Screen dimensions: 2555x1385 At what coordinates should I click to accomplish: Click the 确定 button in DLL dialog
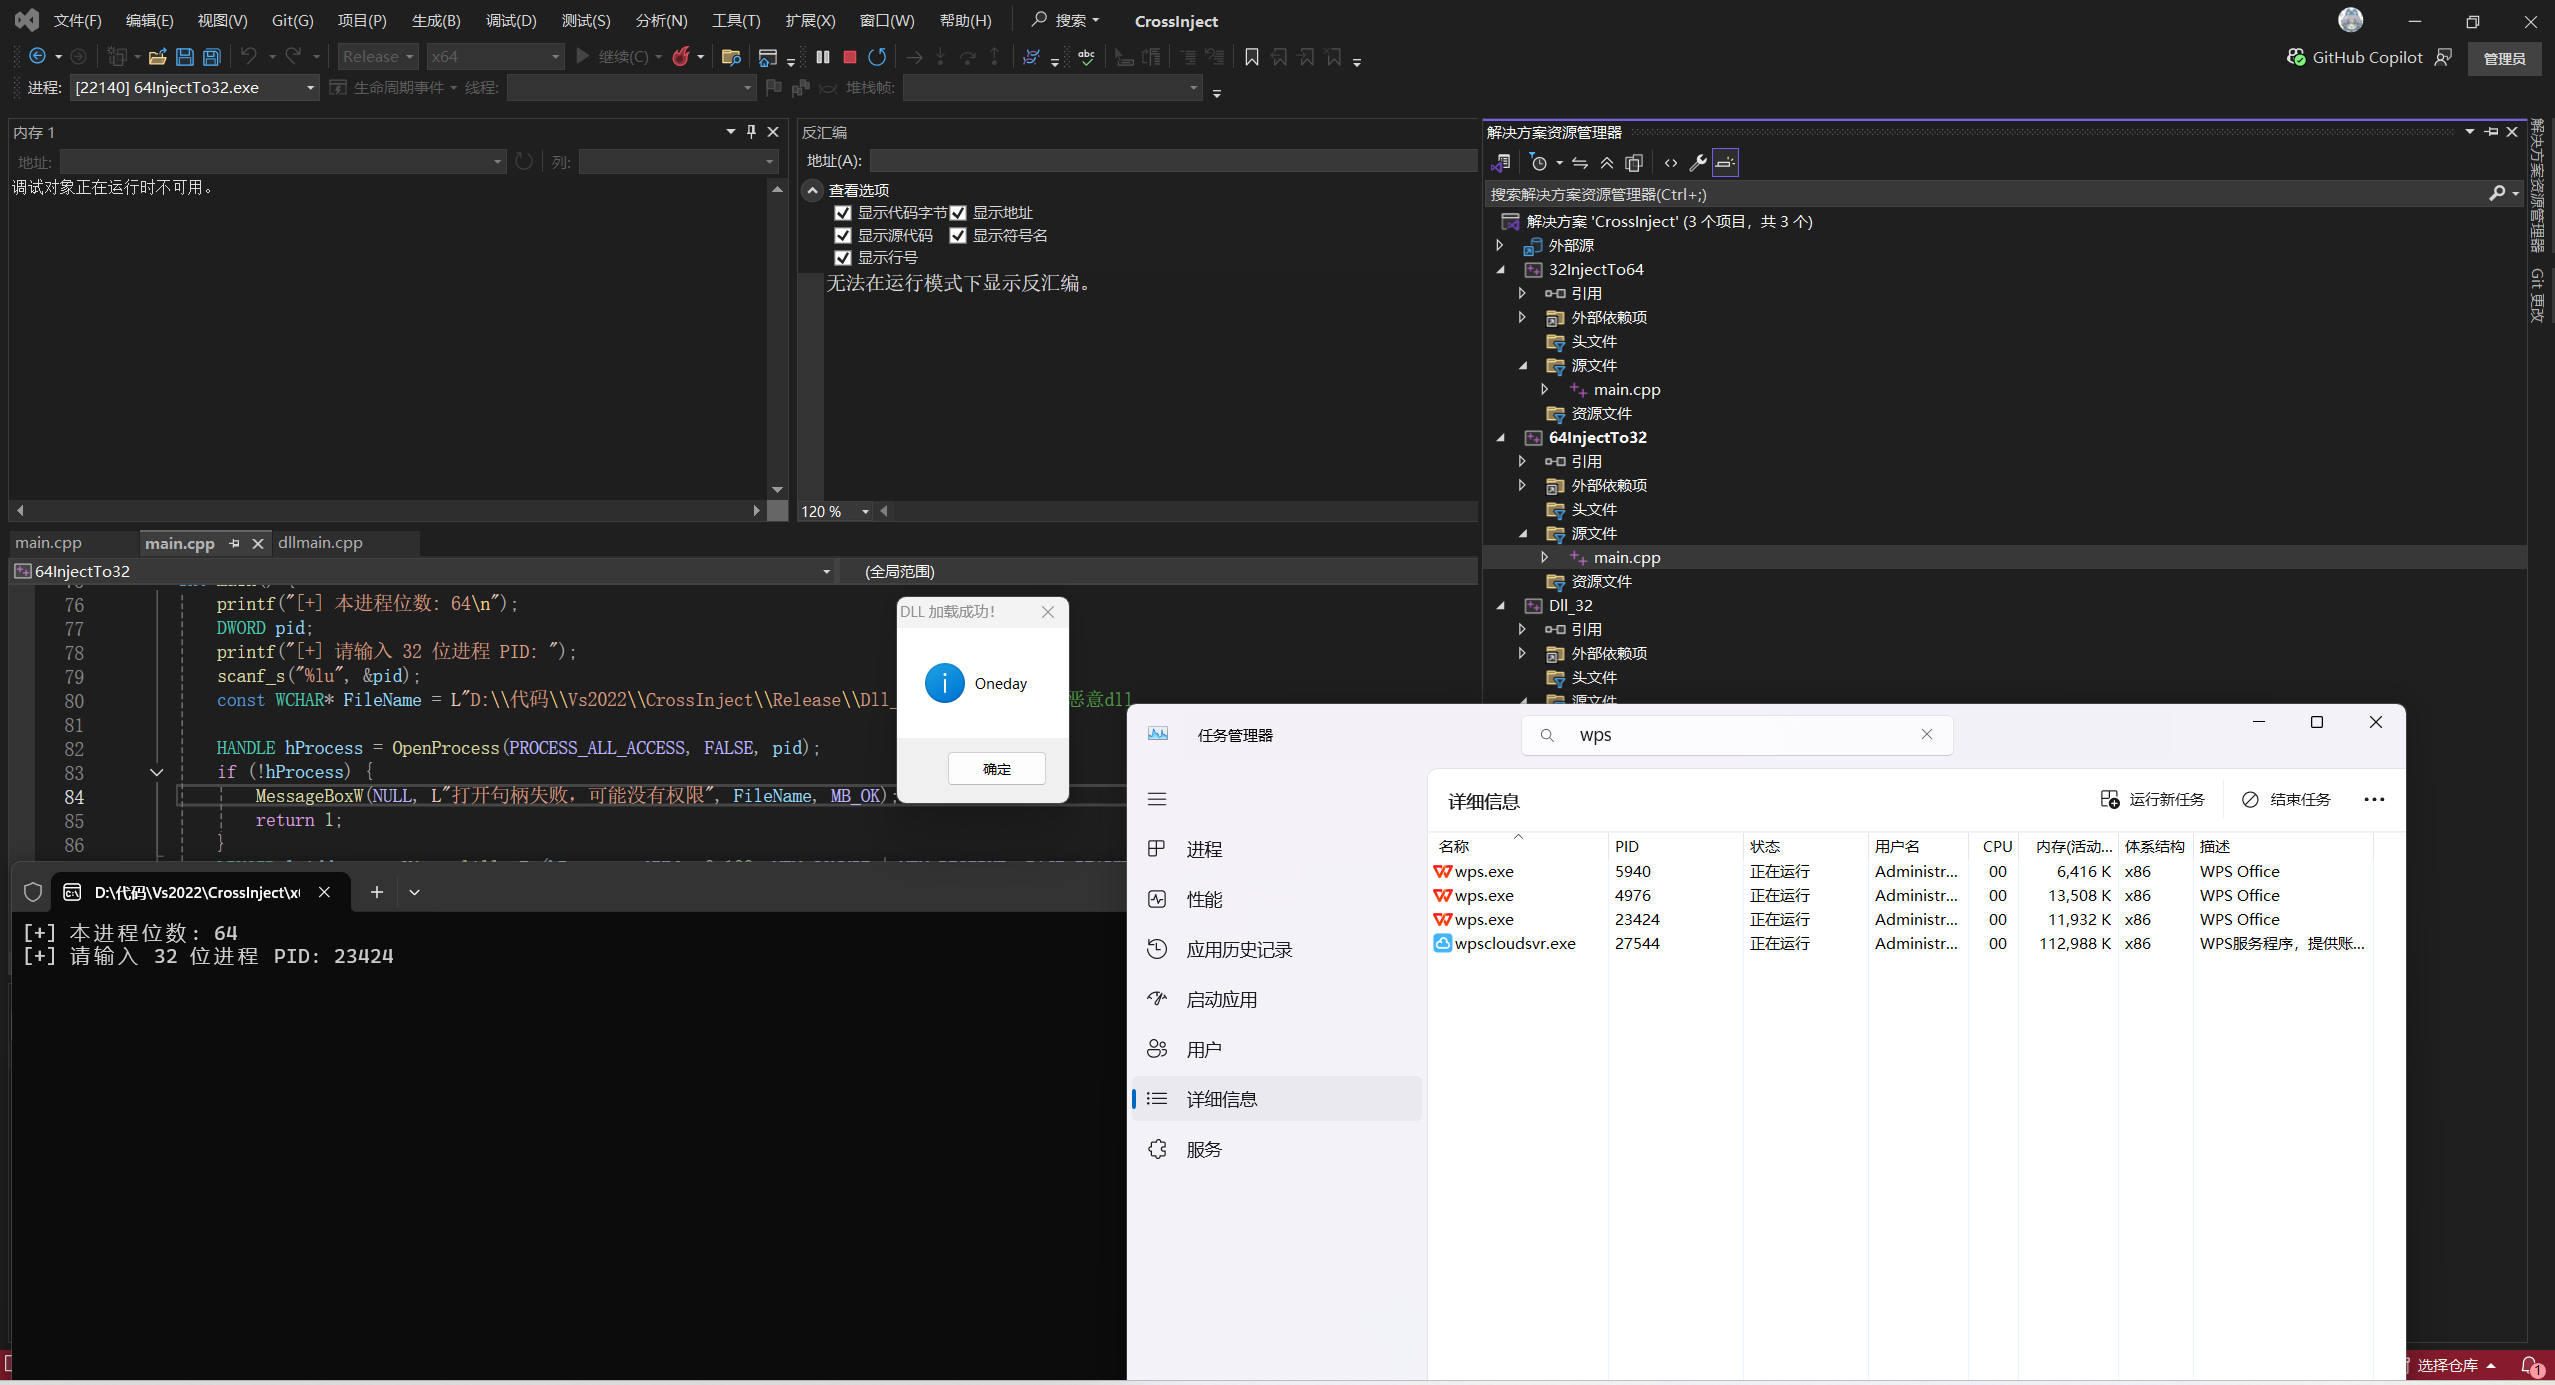pos(996,769)
